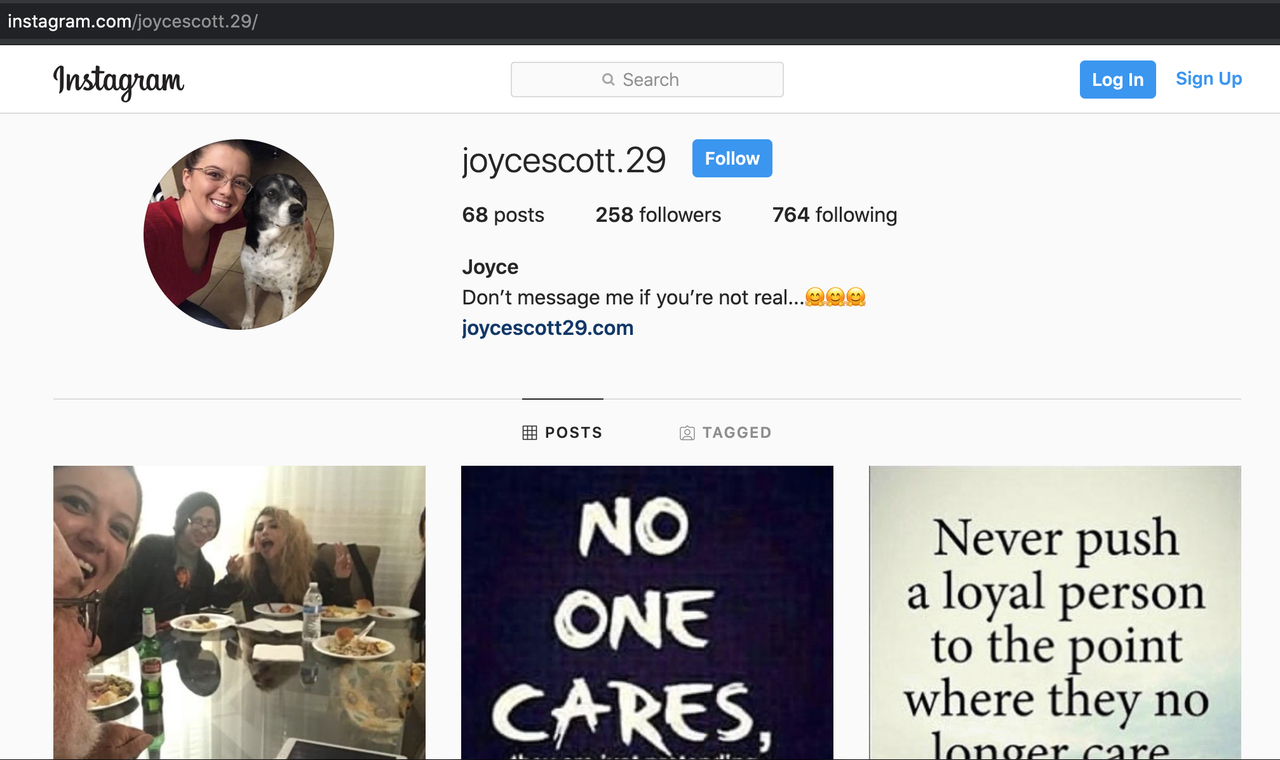1280x760 pixels.
Task: Switch to the TAGGED tab
Action: coord(725,433)
